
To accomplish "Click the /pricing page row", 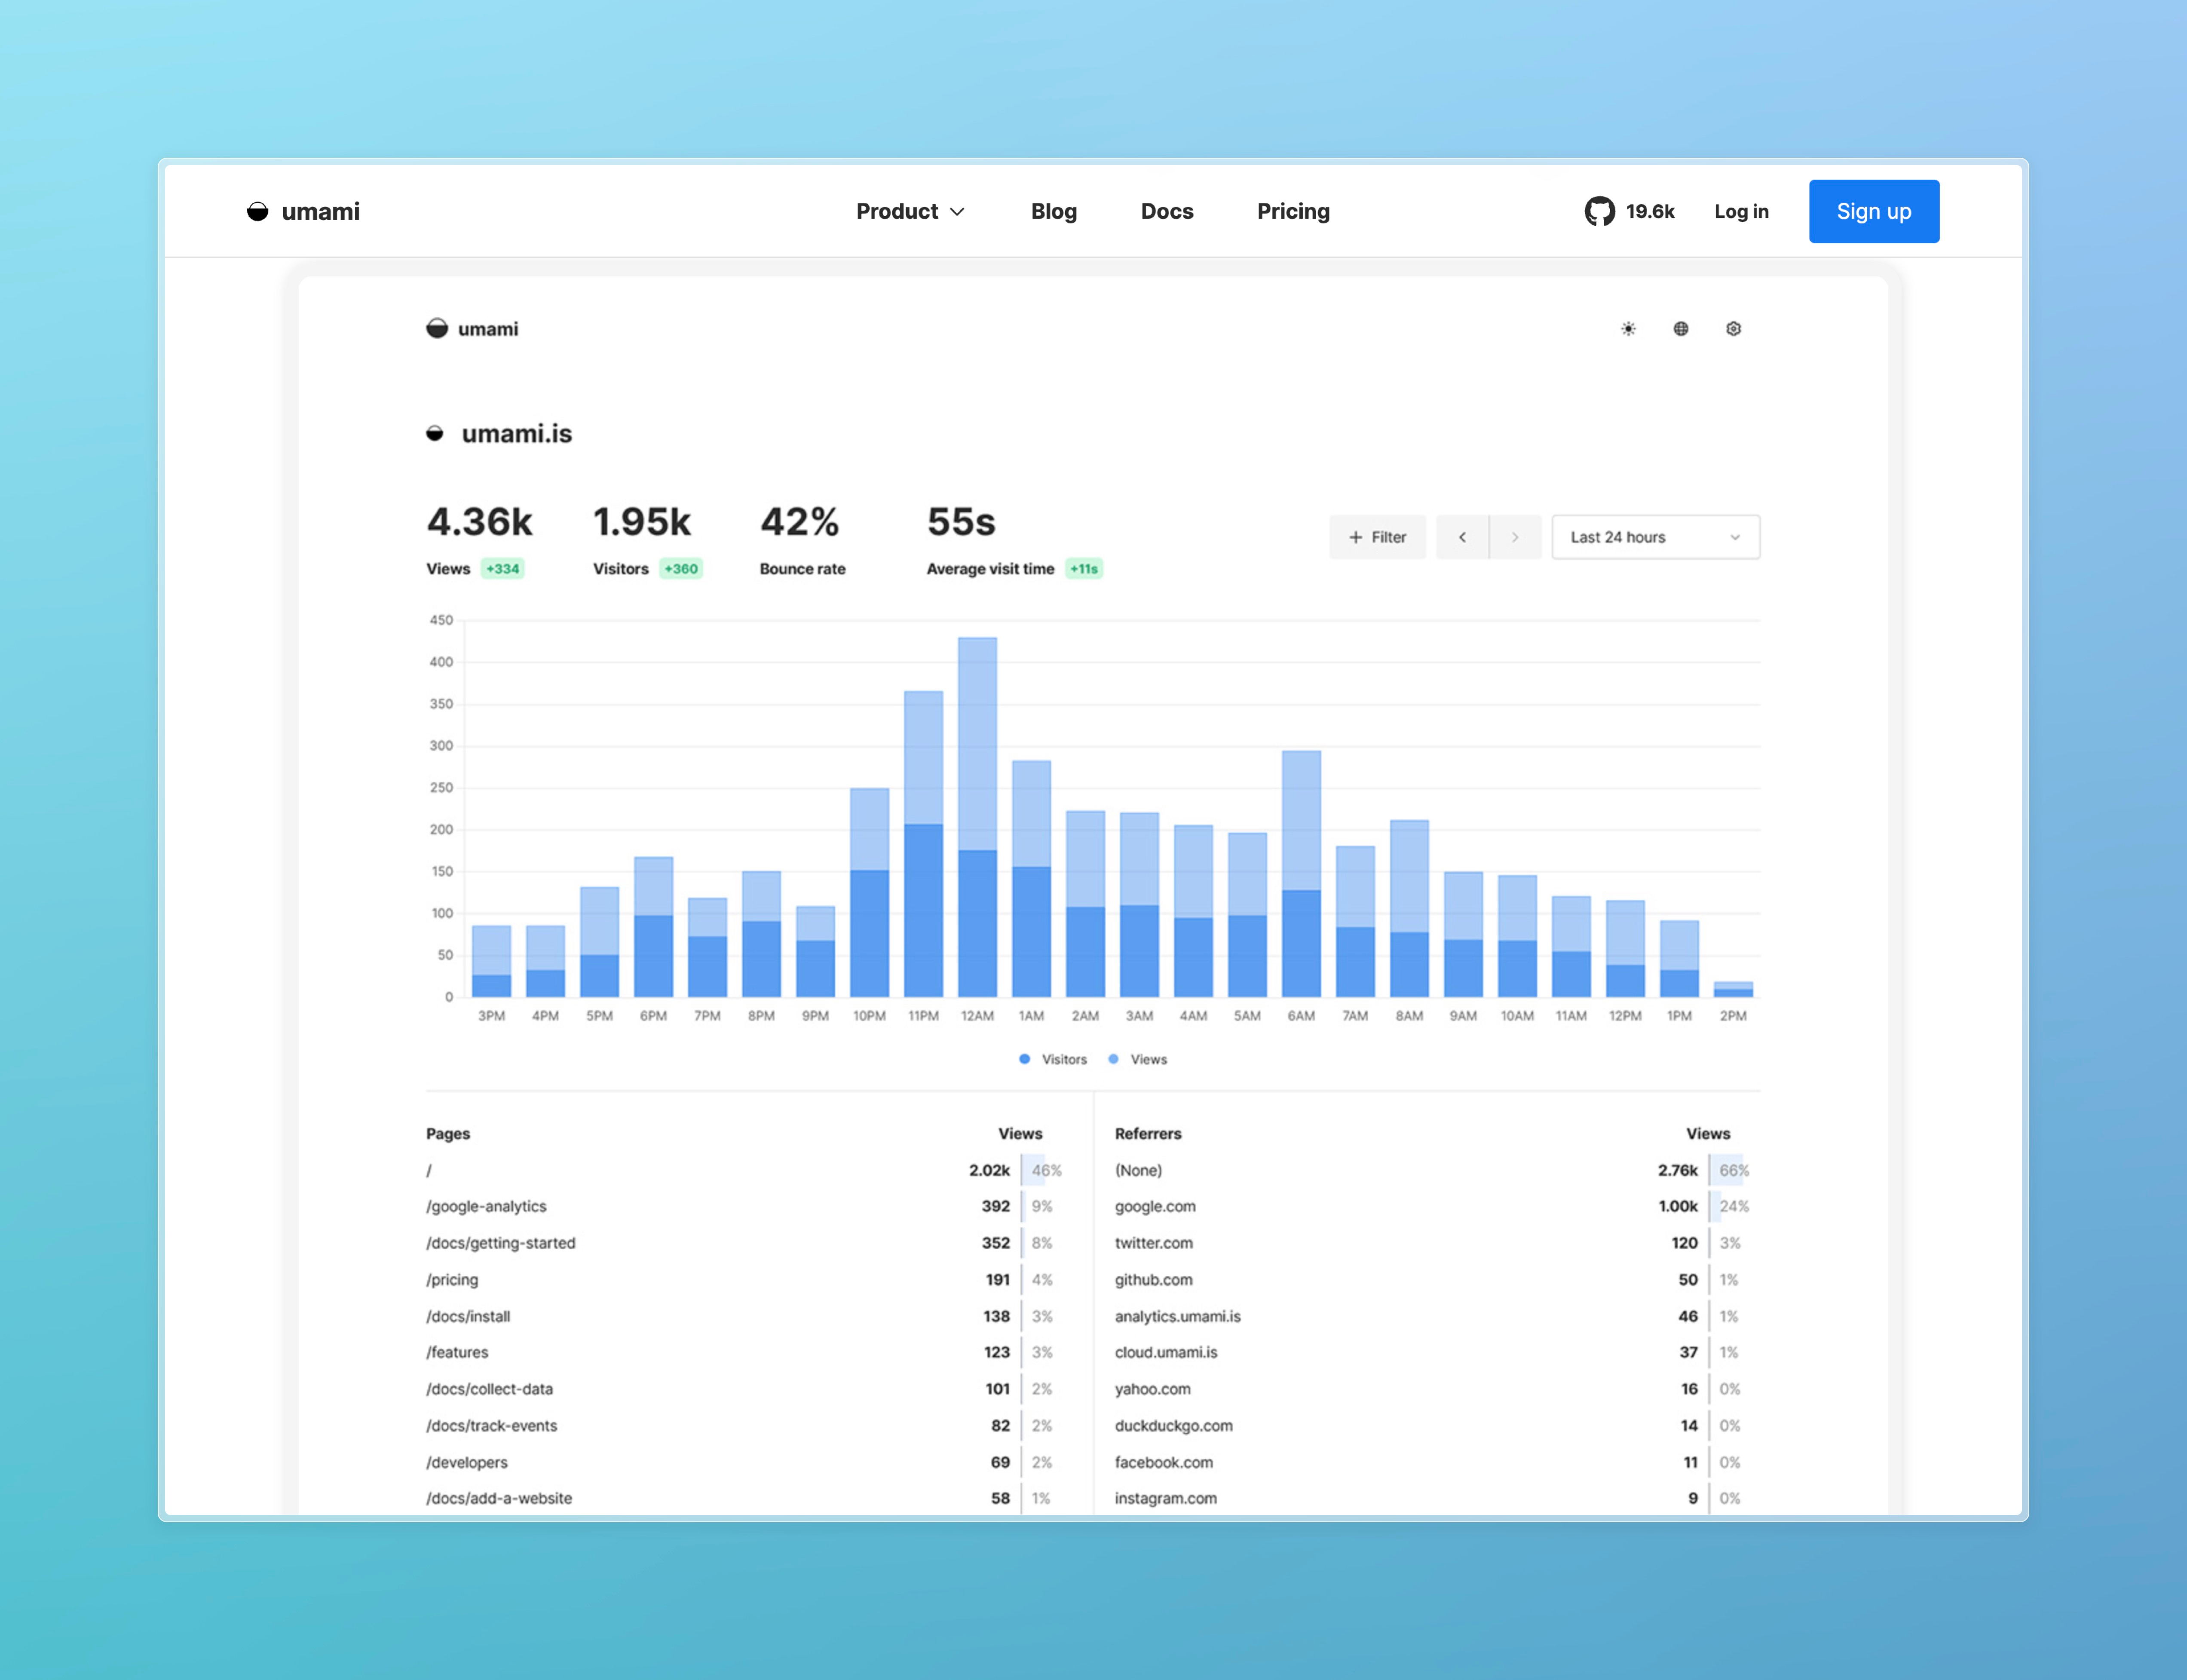I will [745, 1280].
